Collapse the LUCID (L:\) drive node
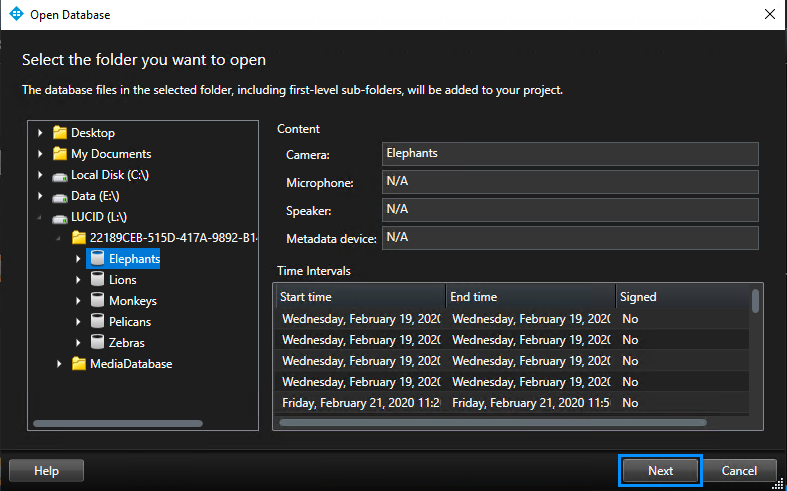The height and width of the screenshot is (491, 787). tap(40, 218)
